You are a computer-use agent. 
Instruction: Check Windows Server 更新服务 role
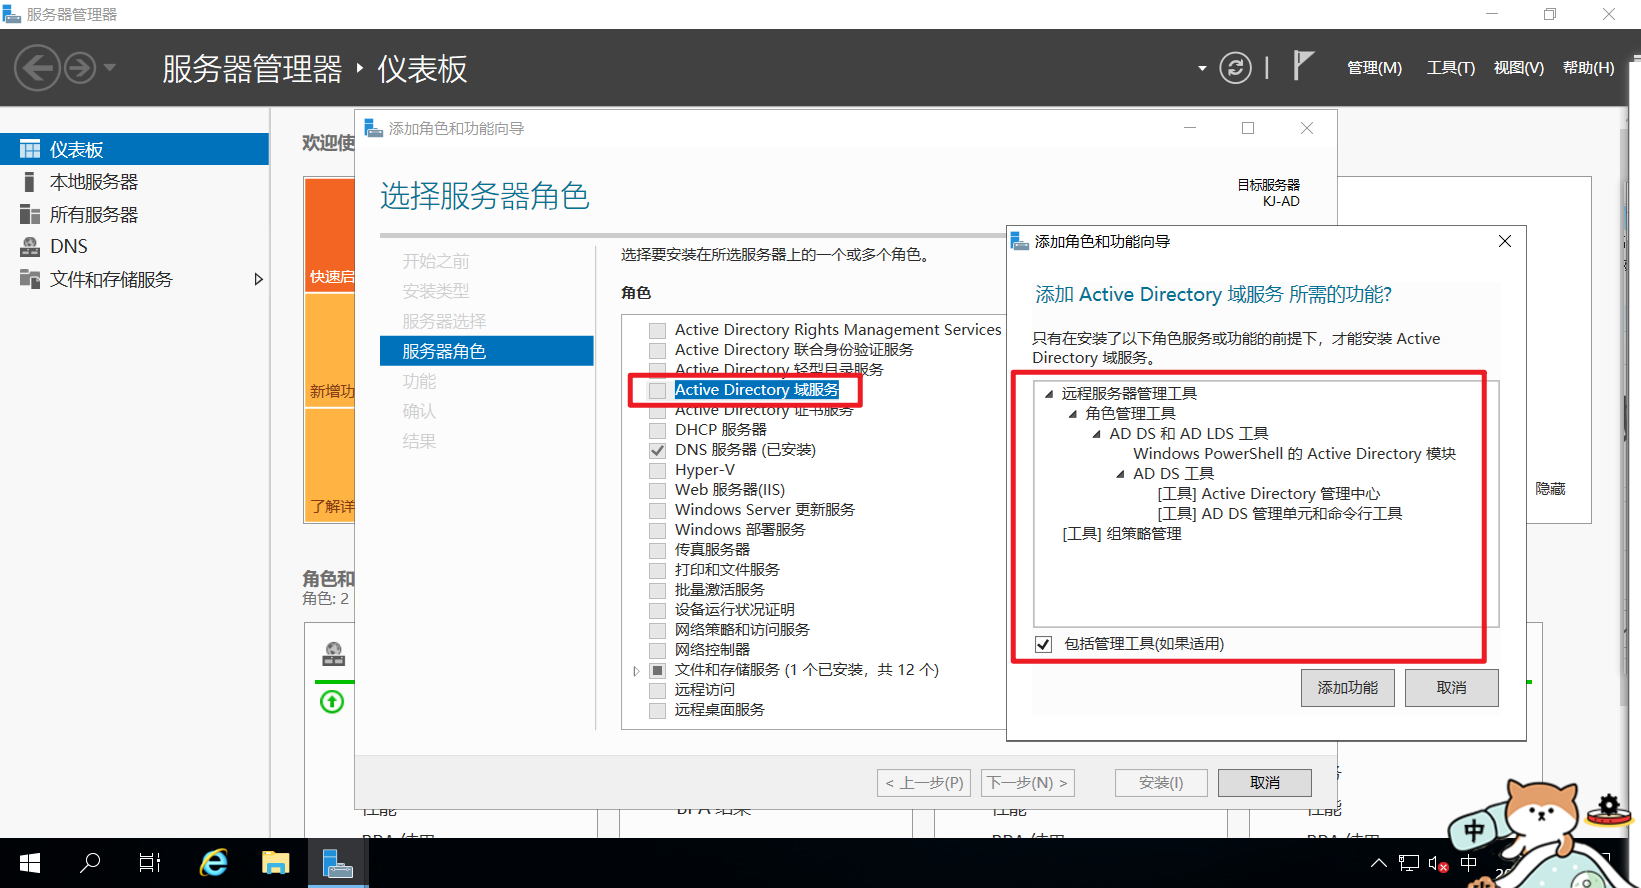pyautogui.click(x=657, y=510)
